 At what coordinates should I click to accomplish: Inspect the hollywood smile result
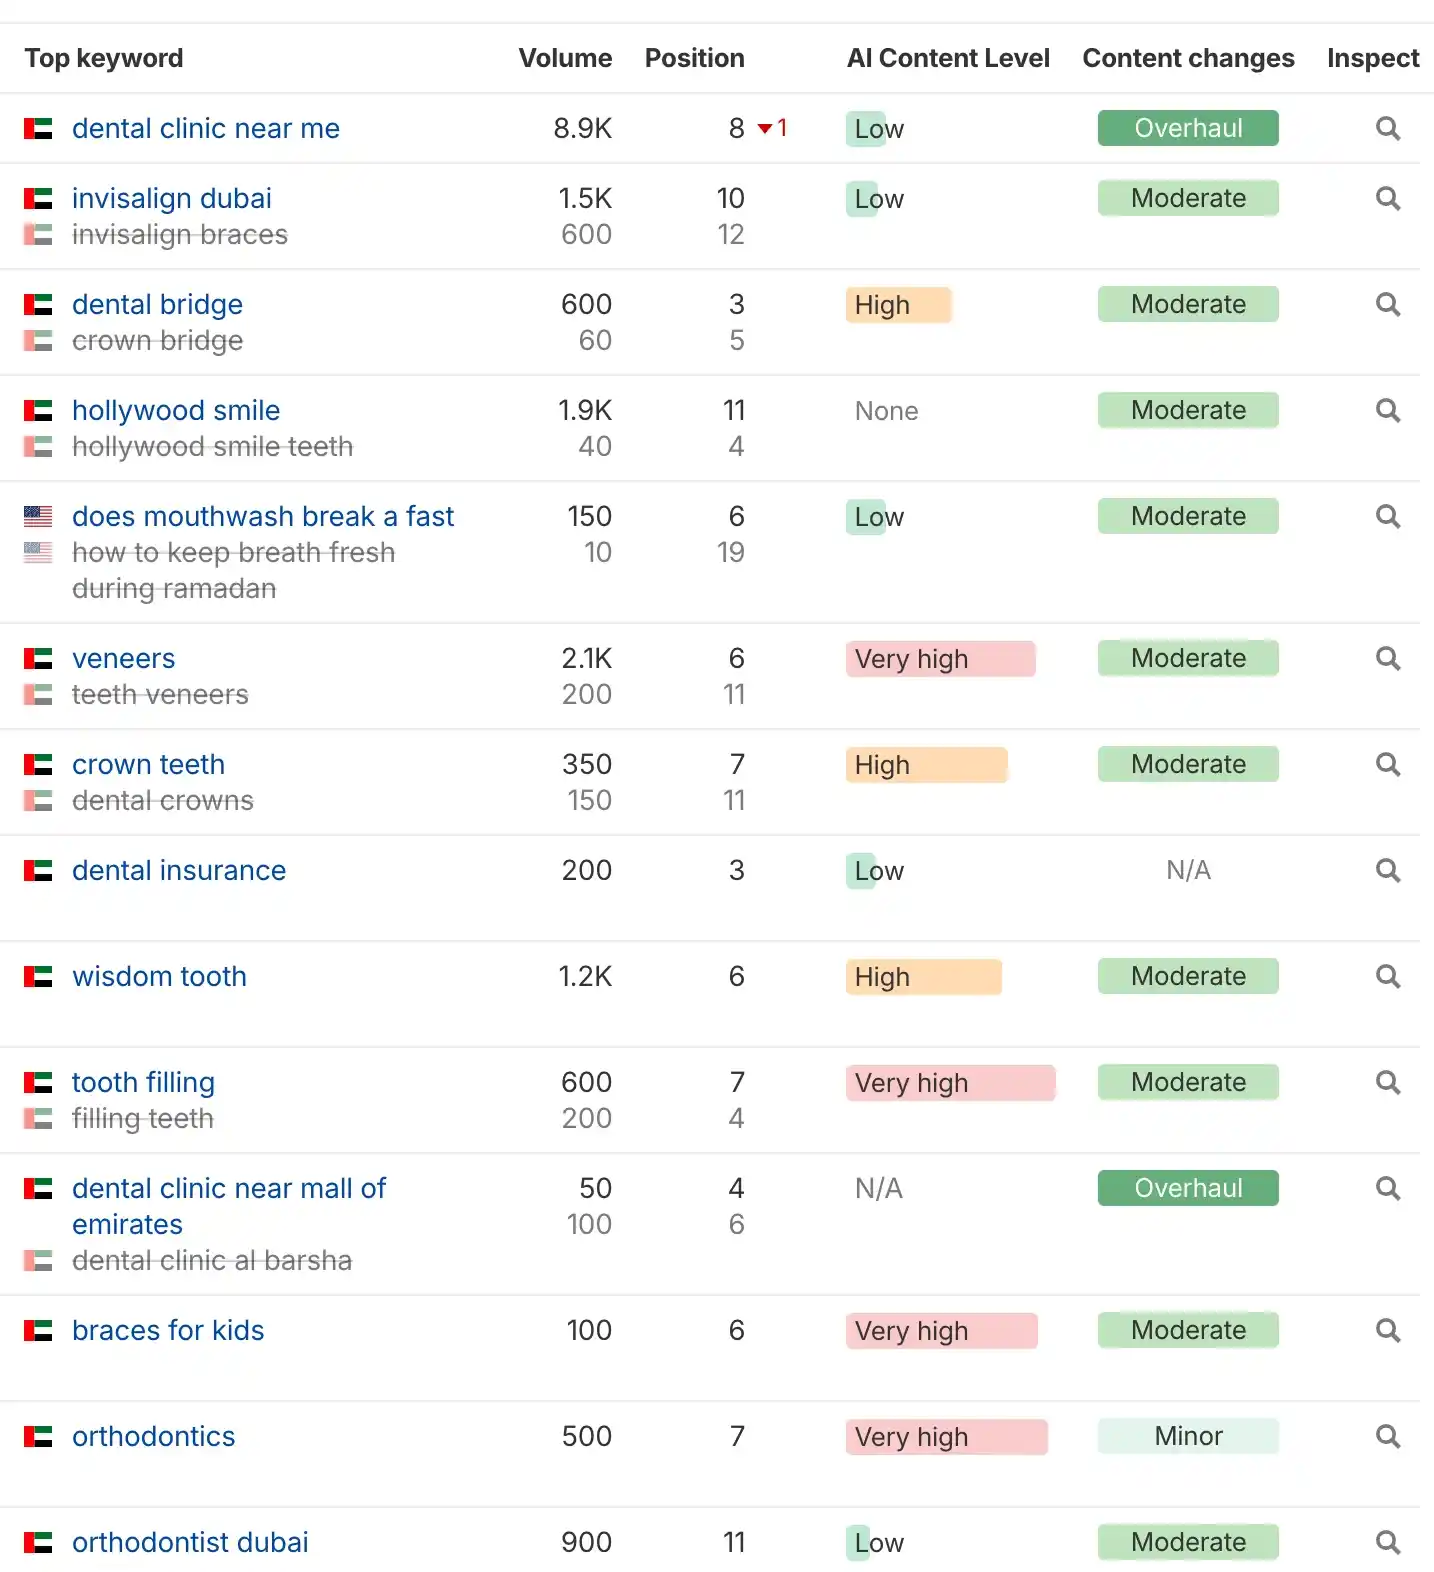pyautogui.click(x=1387, y=410)
